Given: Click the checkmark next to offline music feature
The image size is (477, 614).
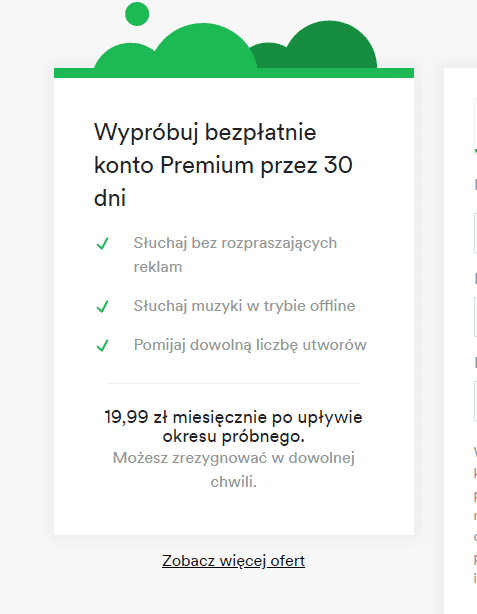Looking at the screenshot, I should (103, 306).
